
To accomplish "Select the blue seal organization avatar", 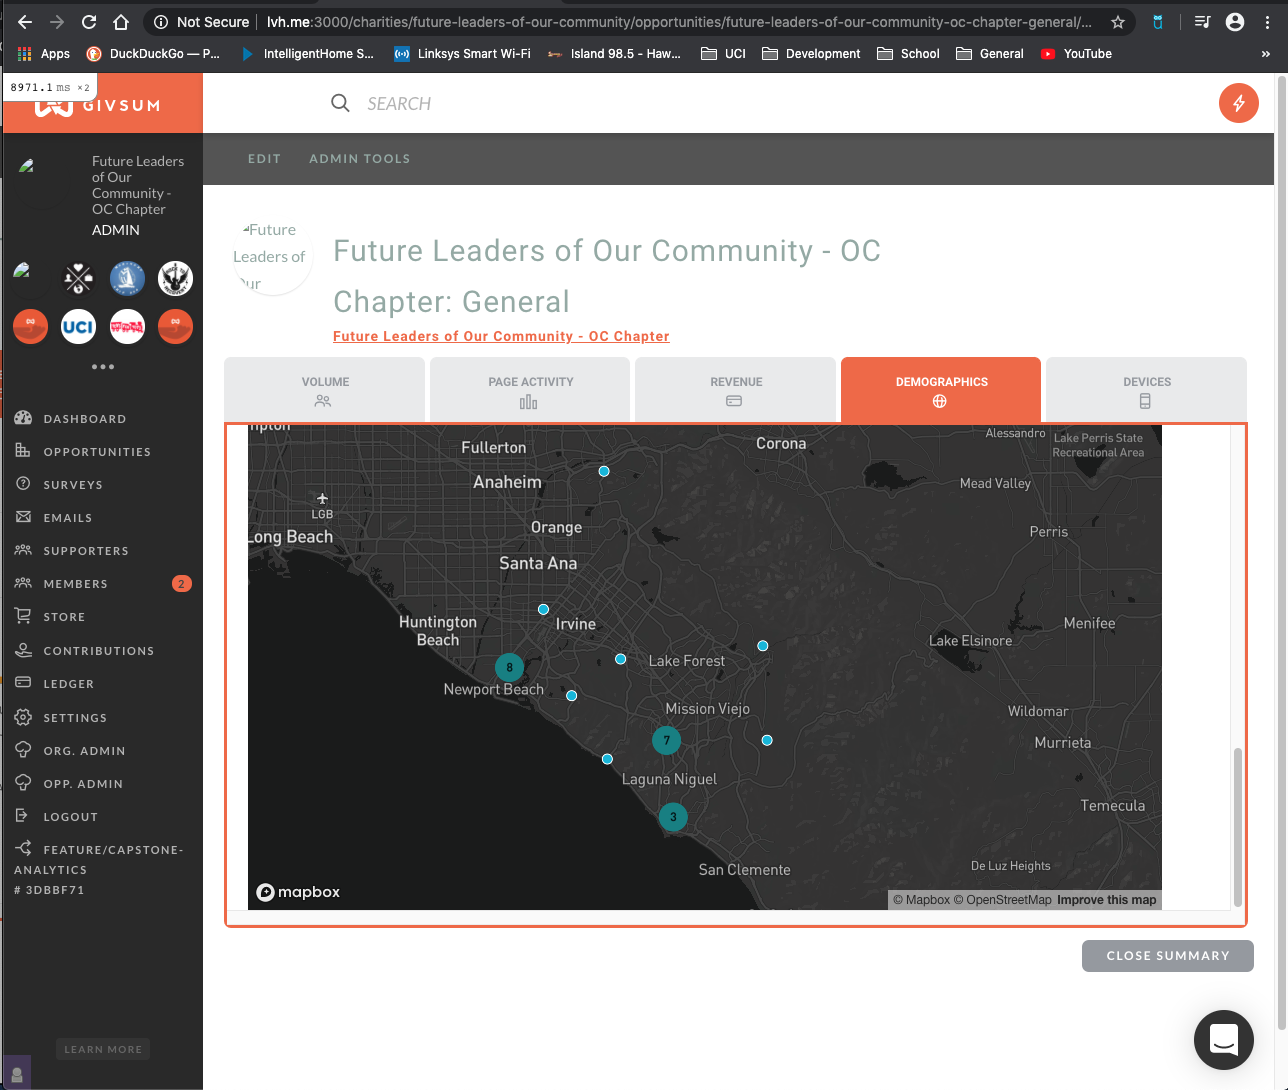I will coord(127,278).
